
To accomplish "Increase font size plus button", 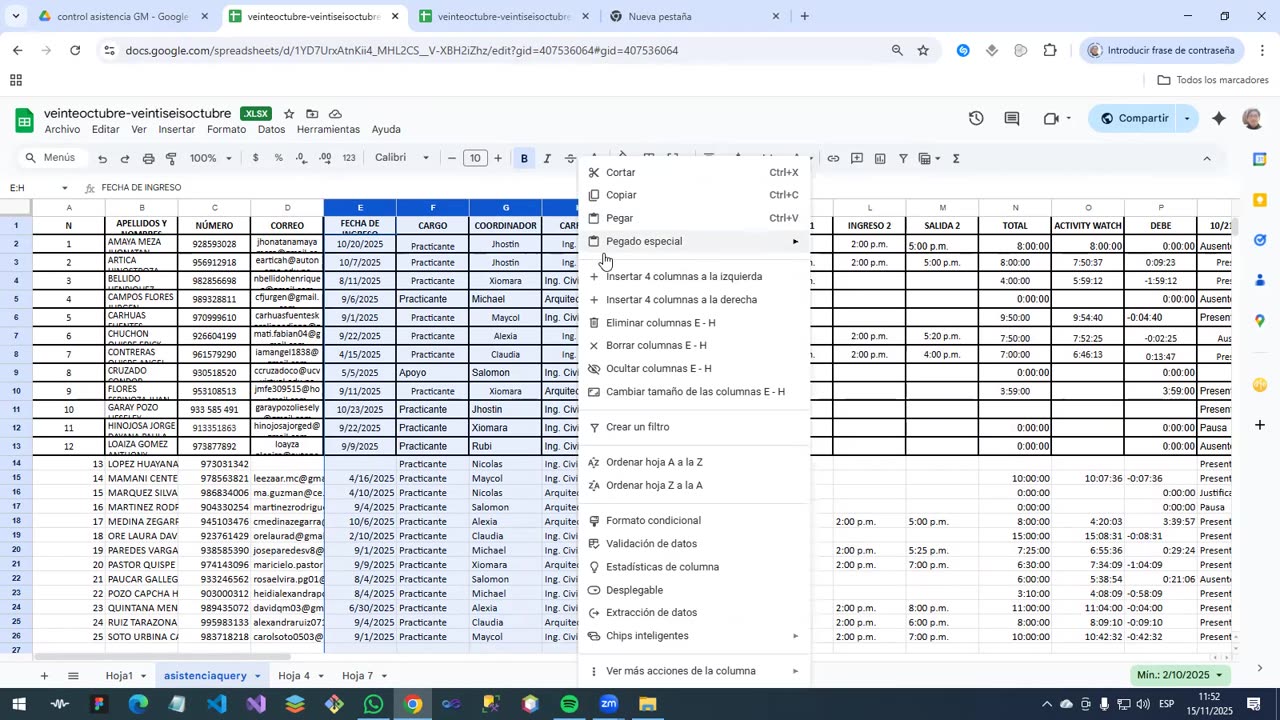I will point(498,158).
